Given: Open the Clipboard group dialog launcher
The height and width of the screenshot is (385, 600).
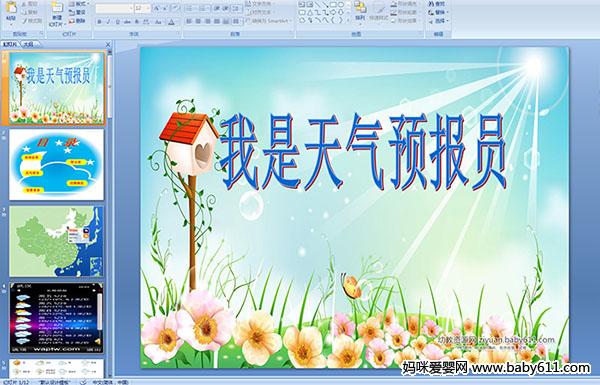Looking at the screenshot, I should [40, 34].
